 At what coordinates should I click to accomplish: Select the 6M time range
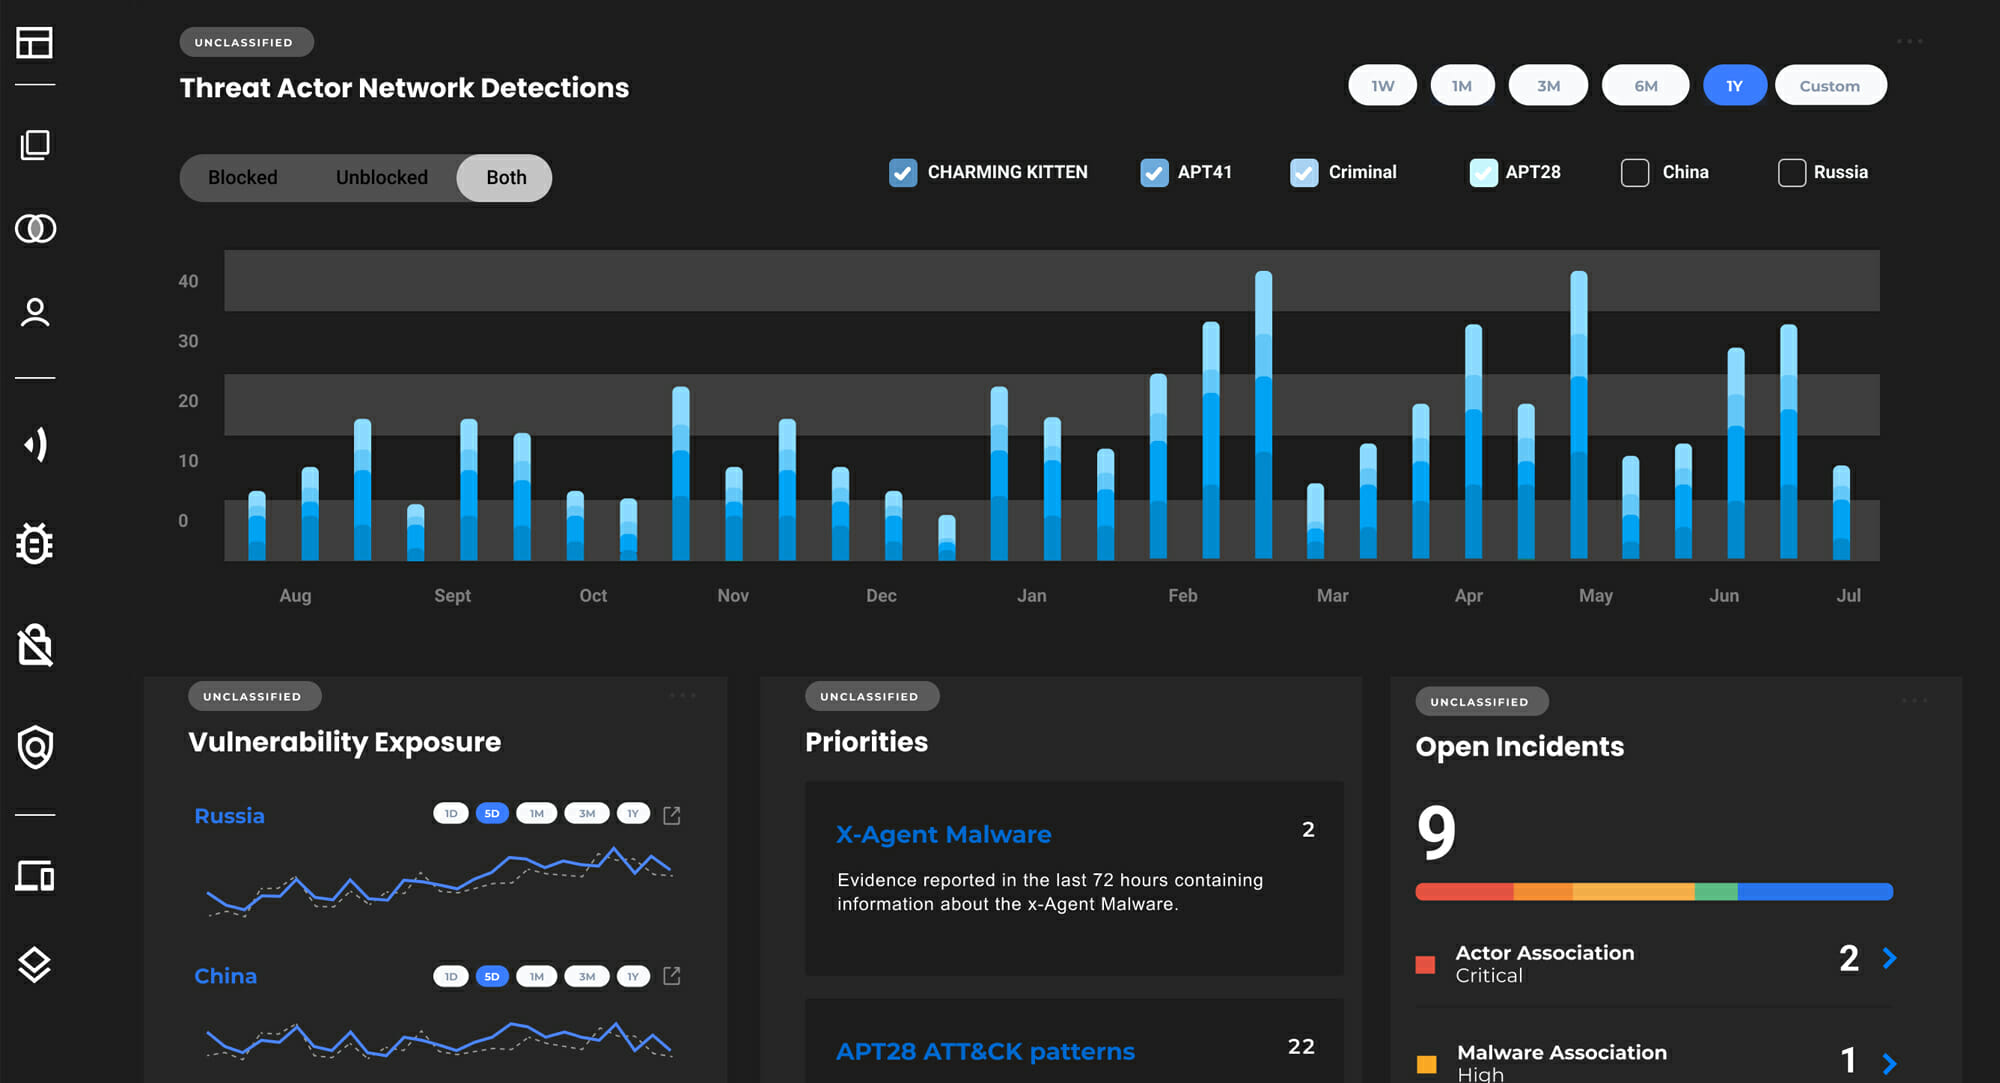(1645, 86)
